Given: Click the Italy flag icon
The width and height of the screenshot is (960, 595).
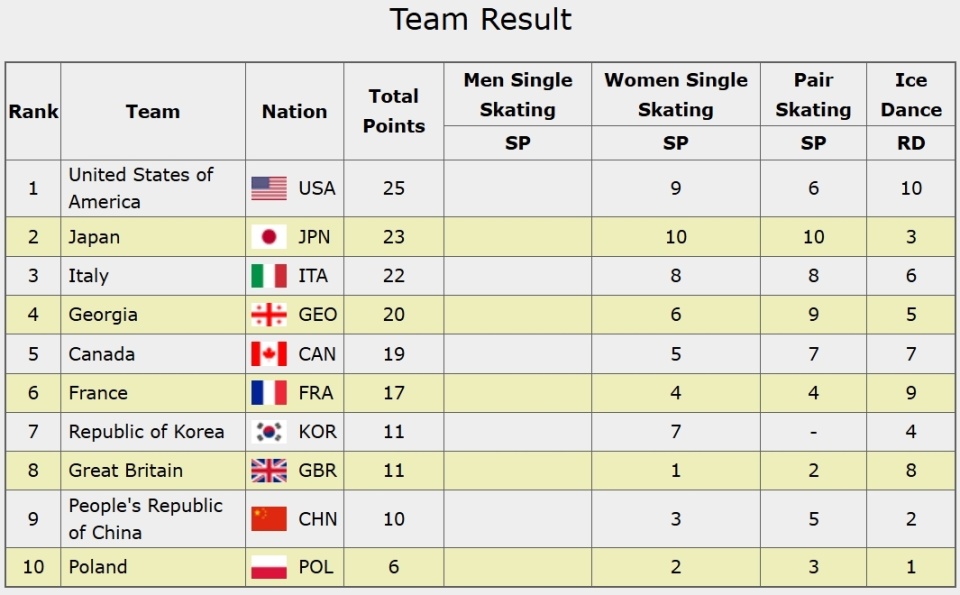Looking at the screenshot, I should click(x=269, y=276).
